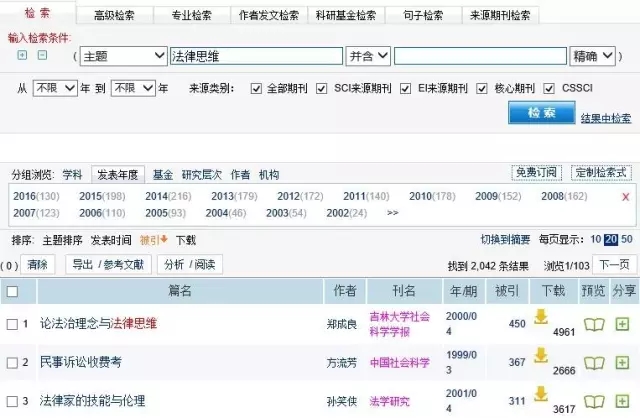Open the author link 郑成良
Screen dimensions: 640x418
(342, 324)
